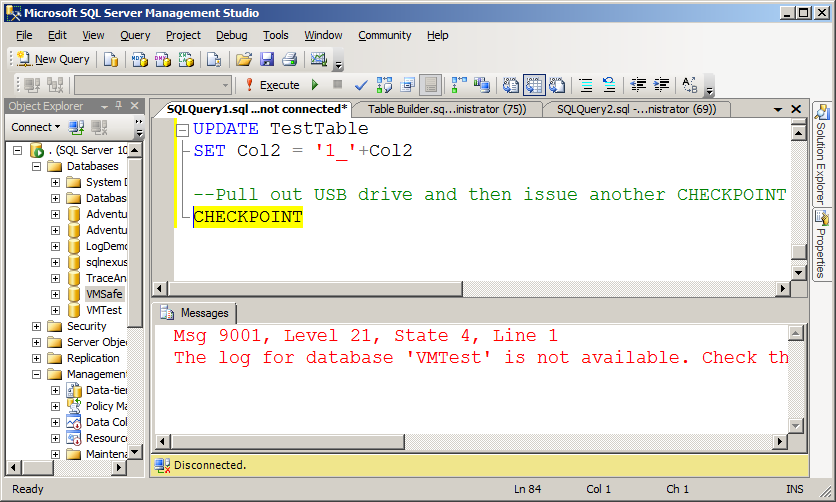
Task: Click the Analysis Services MDX Query icon
Action: coord(140,59)
